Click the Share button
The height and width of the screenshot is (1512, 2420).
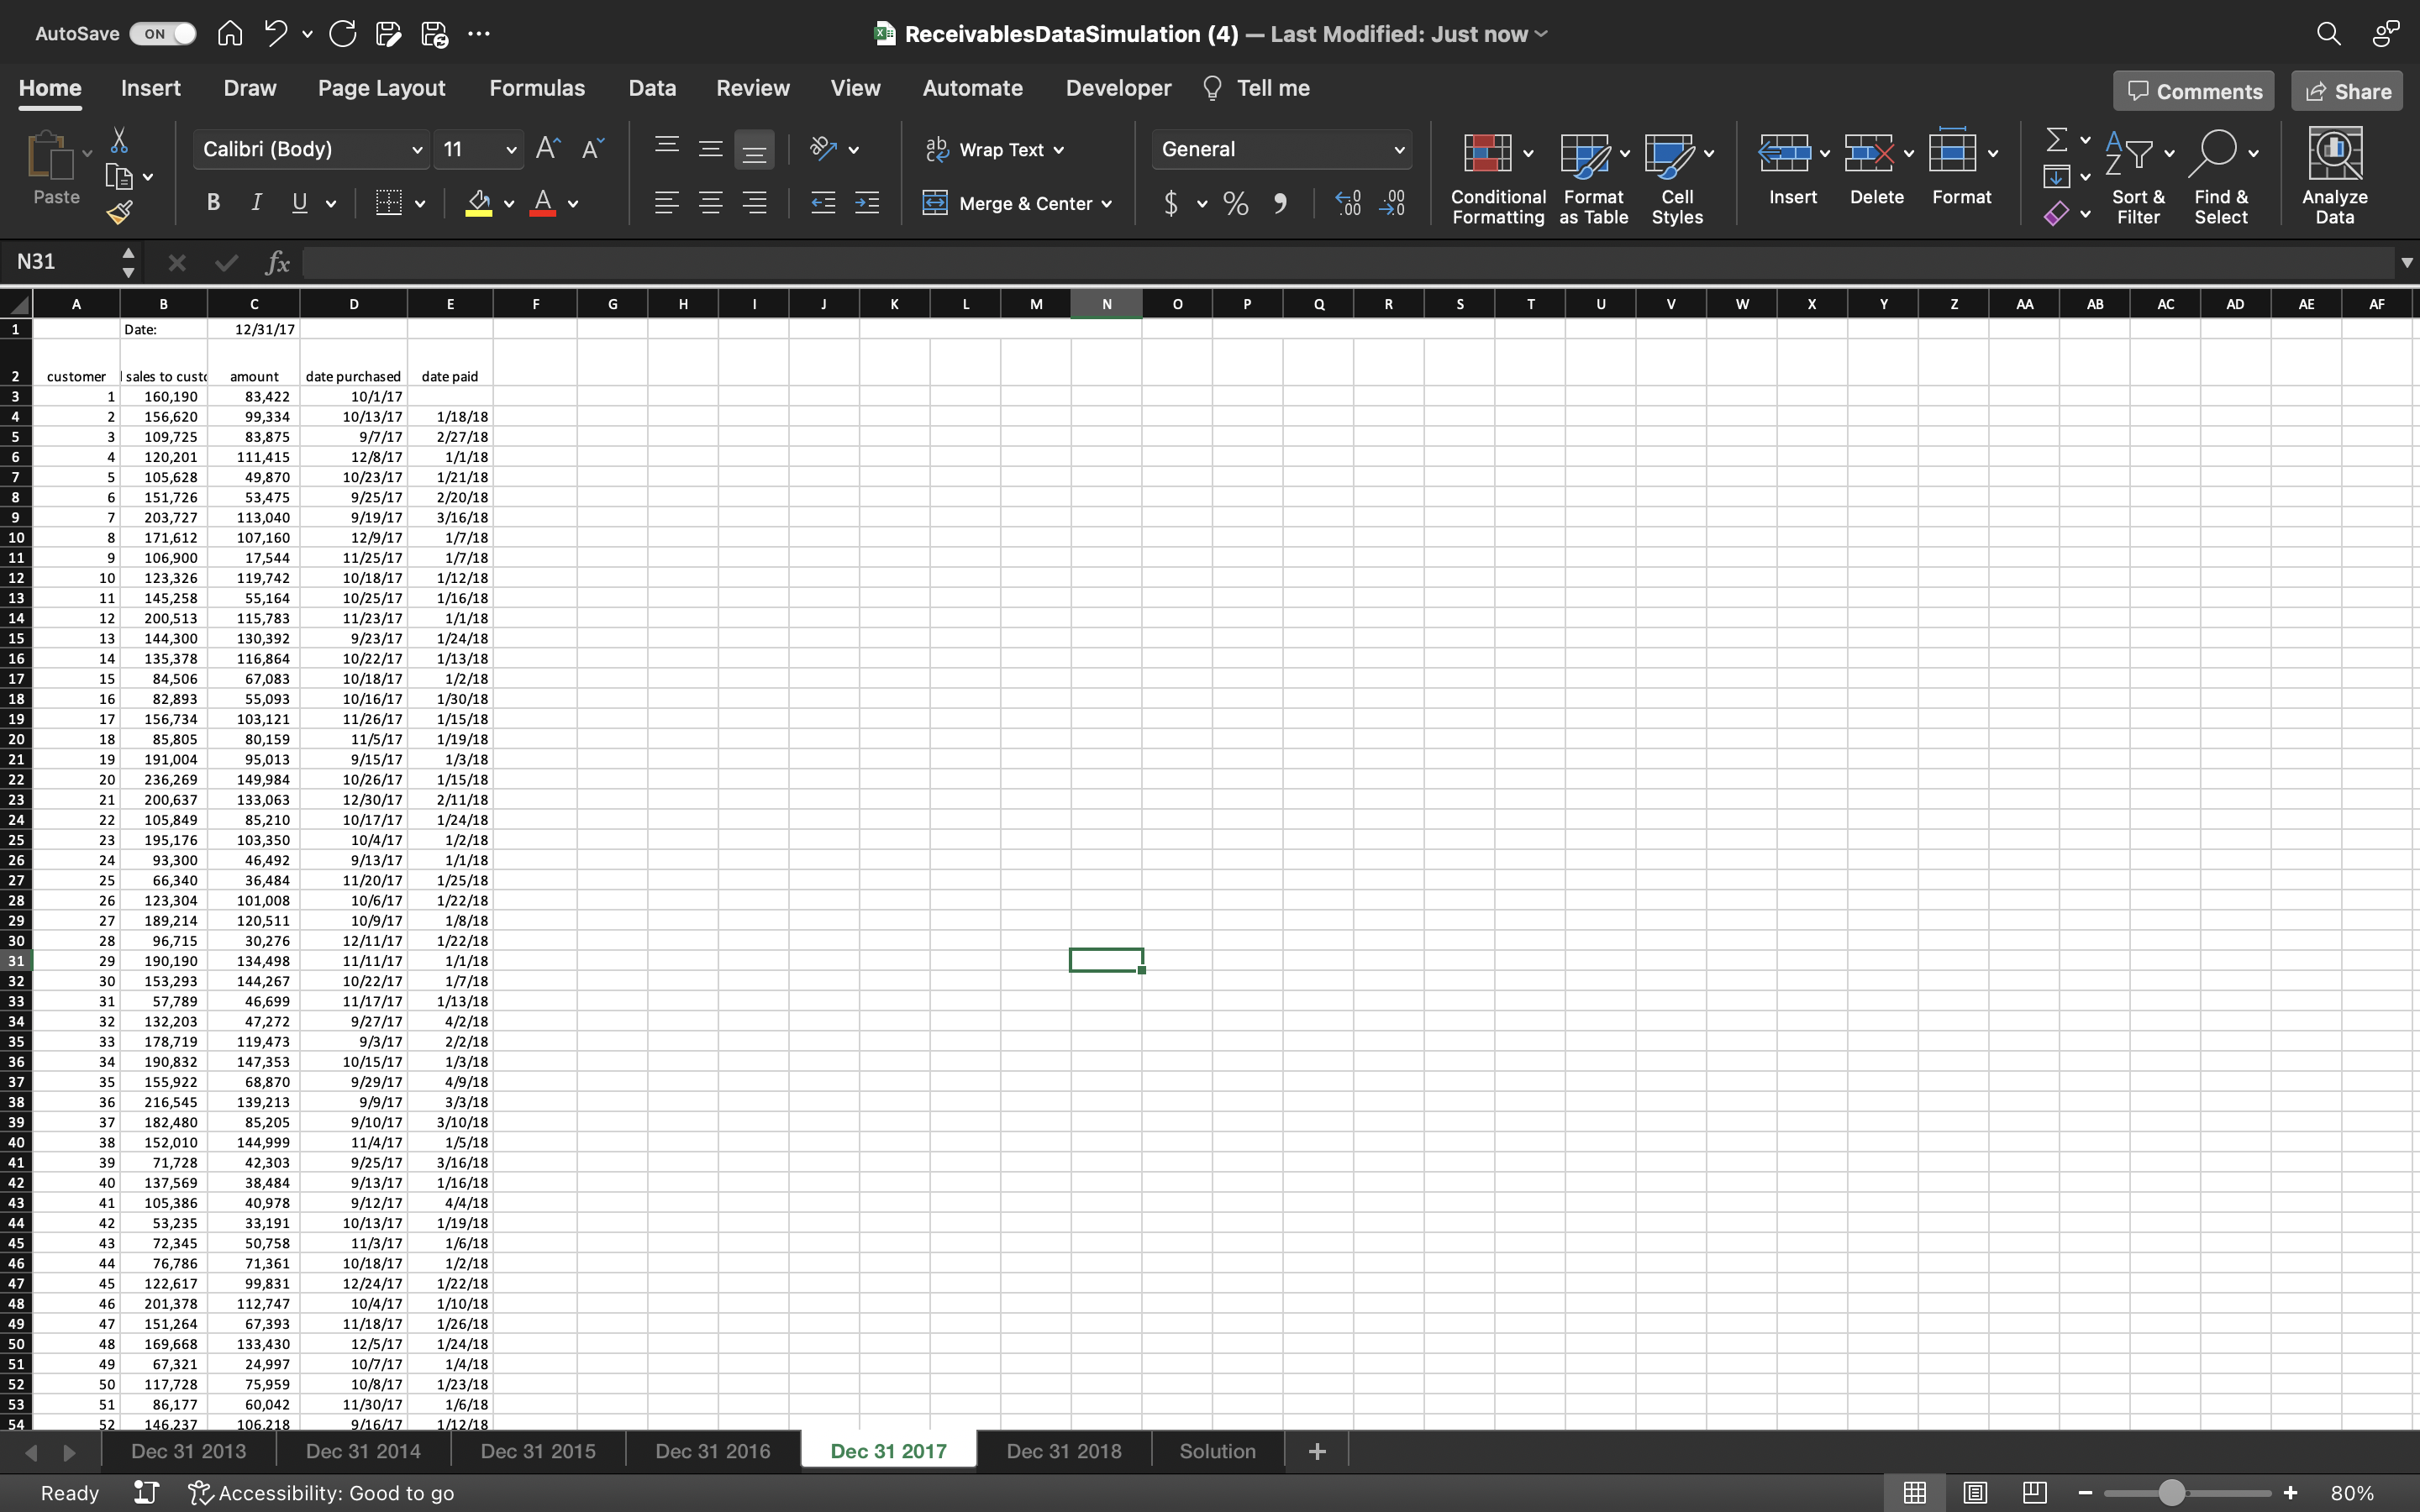pyautogui.click(x=2347, y=91)
